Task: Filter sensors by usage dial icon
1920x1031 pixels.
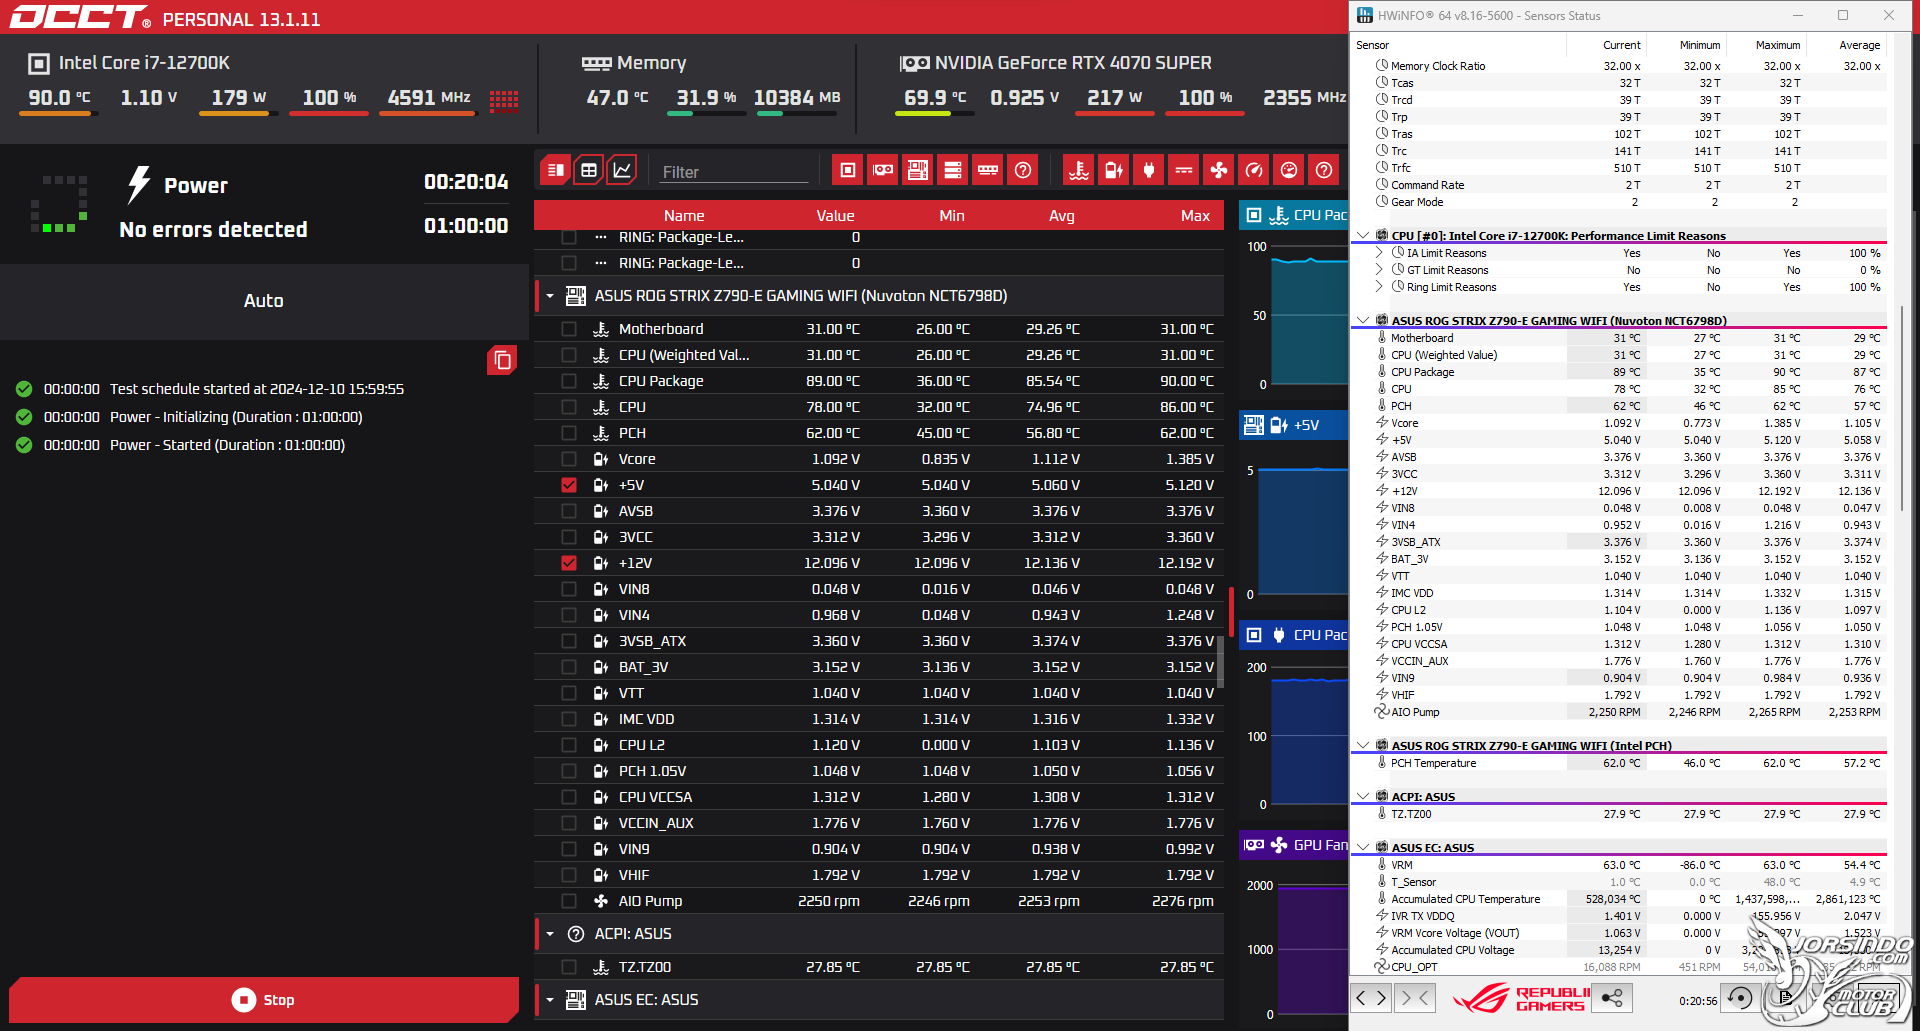Action: point(1289,170)
